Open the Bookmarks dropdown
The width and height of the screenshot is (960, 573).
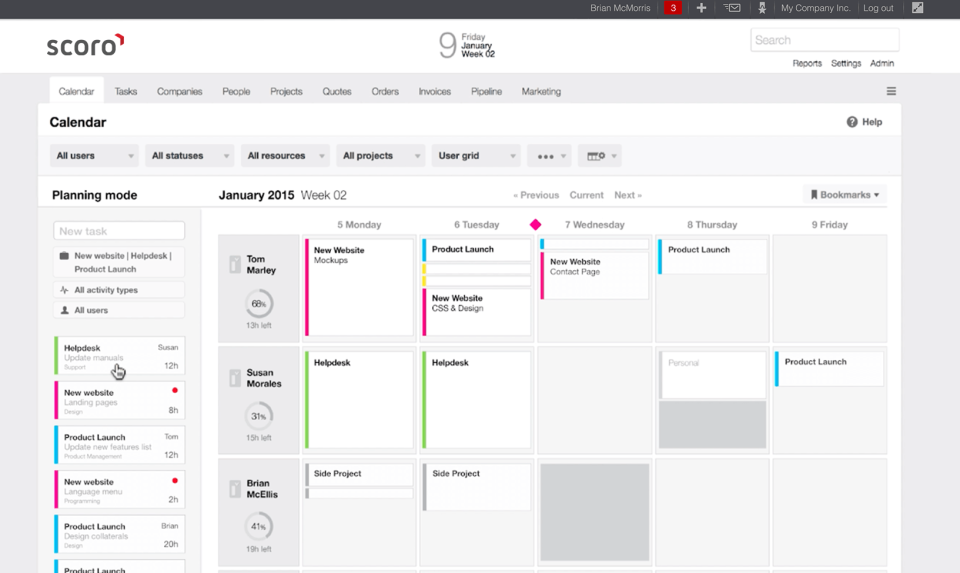pos(844,195)
